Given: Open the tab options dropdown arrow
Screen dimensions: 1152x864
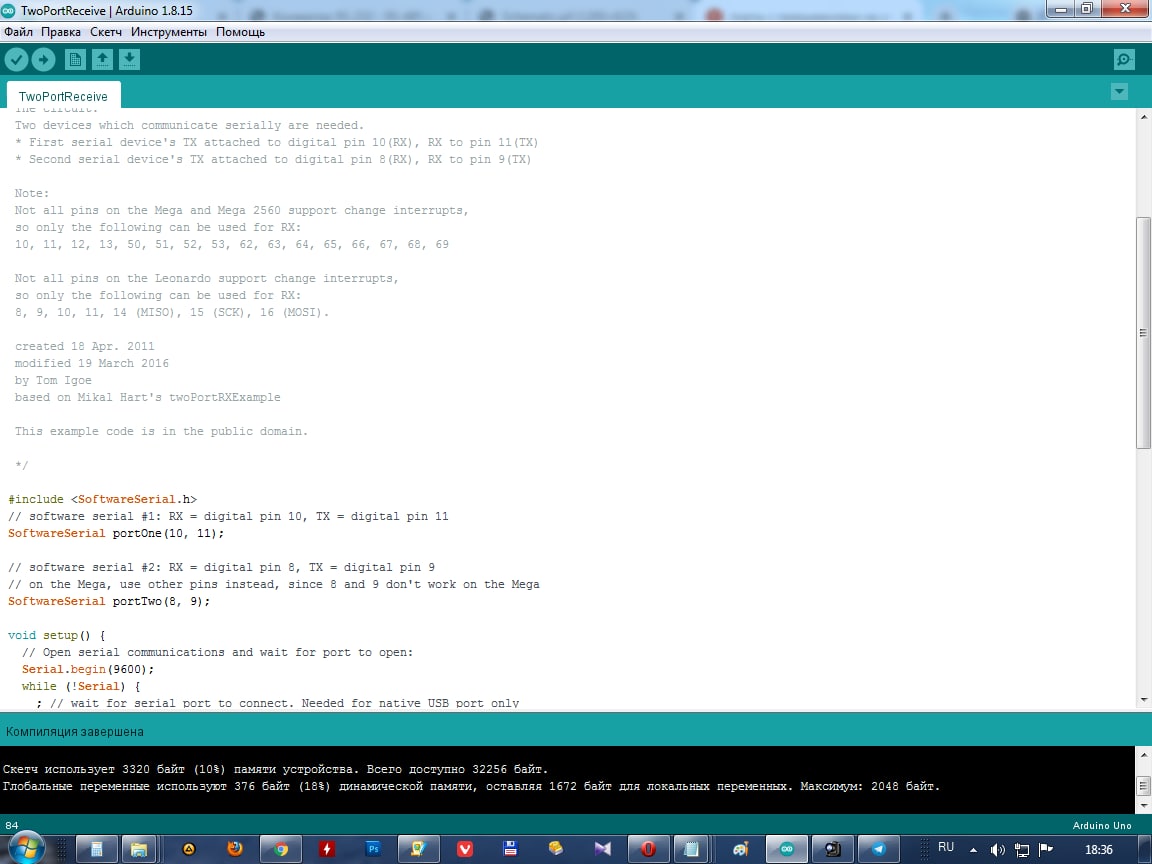Looking at the screenshot, I should click(x=1119, y=92).
